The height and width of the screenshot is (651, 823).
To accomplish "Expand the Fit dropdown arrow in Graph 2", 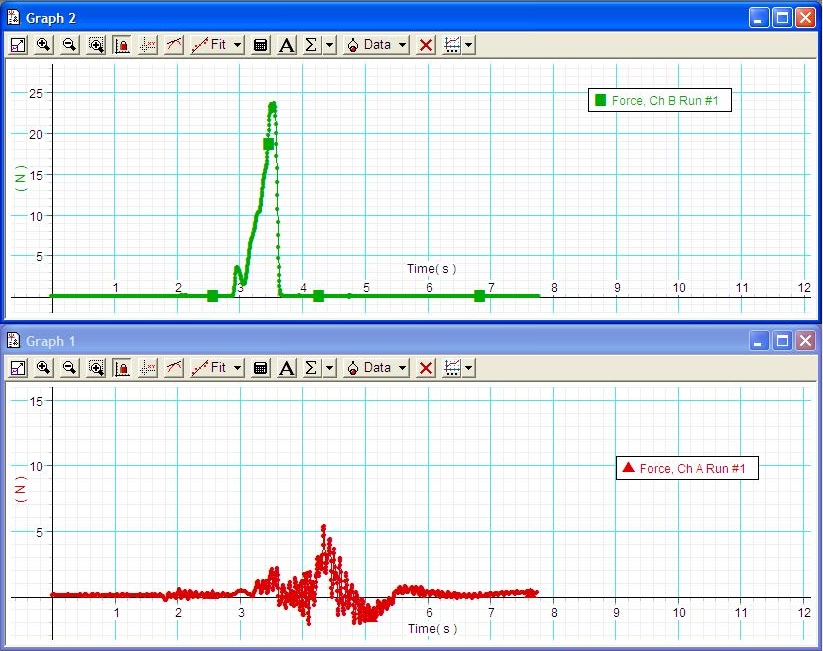I will (x=237, y=45).
